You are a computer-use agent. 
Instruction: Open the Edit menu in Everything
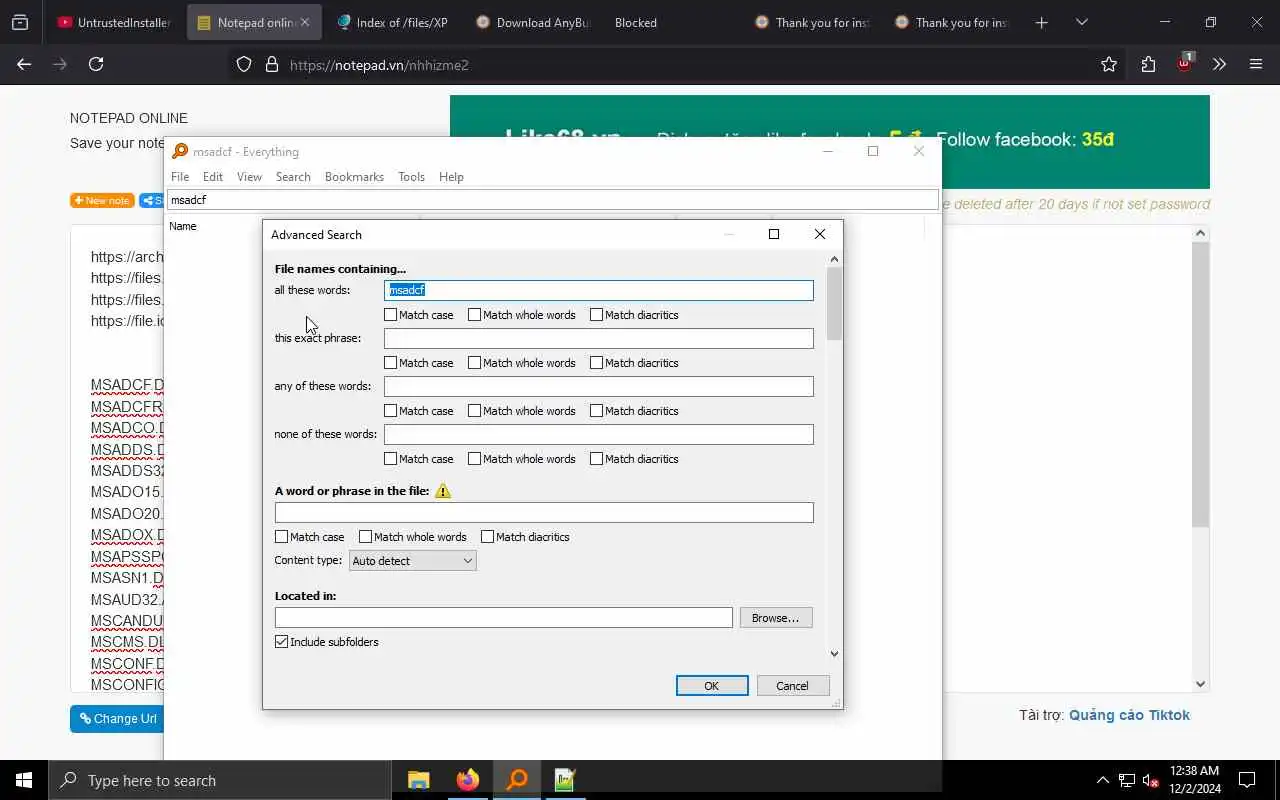213,177
